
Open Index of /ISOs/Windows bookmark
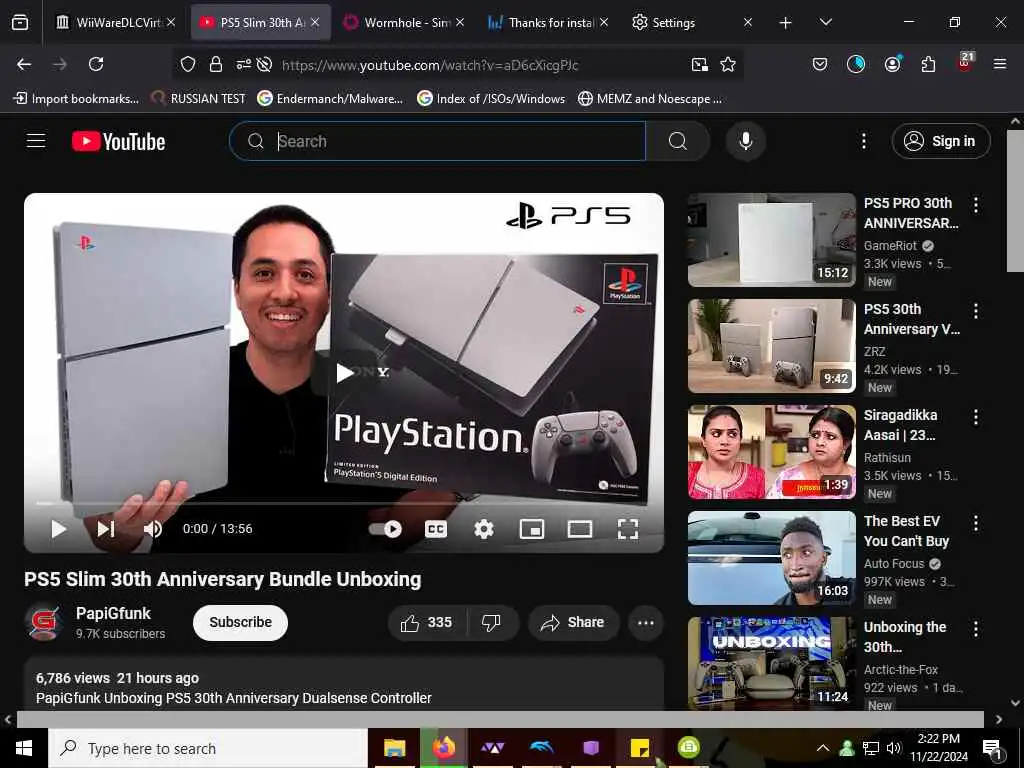pyautogui.click(x=491, y=99)
